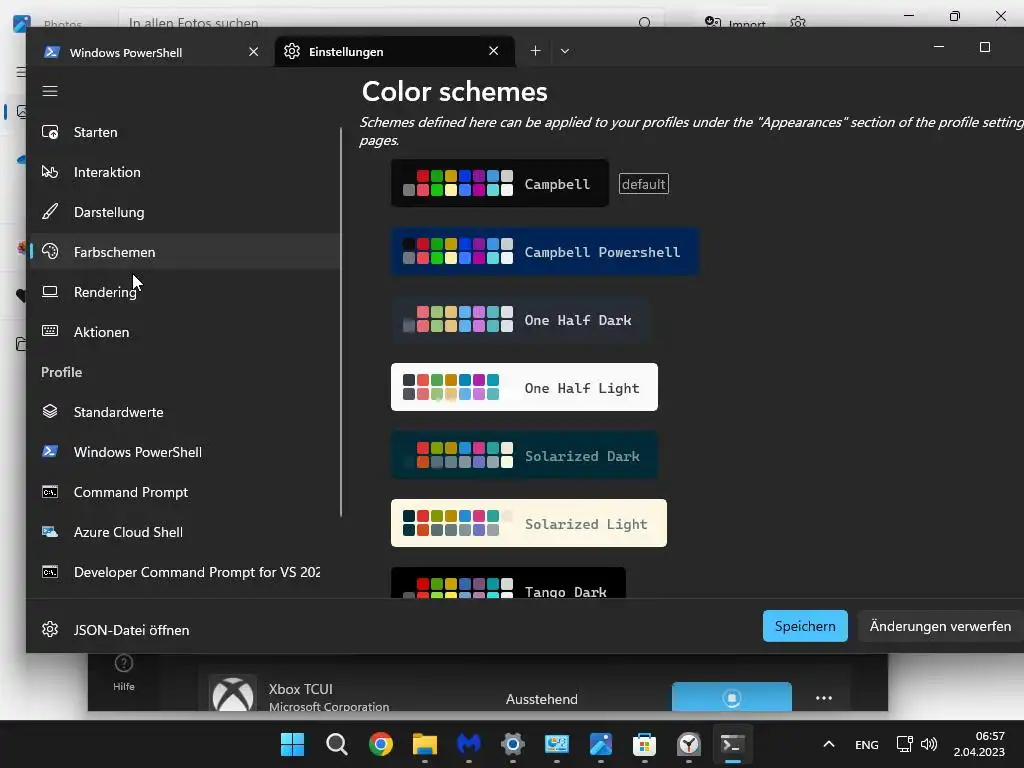This screenshot has height=768, width=1024.
Task: Click the Interaktion cursor icon
Action: point(50,172)
